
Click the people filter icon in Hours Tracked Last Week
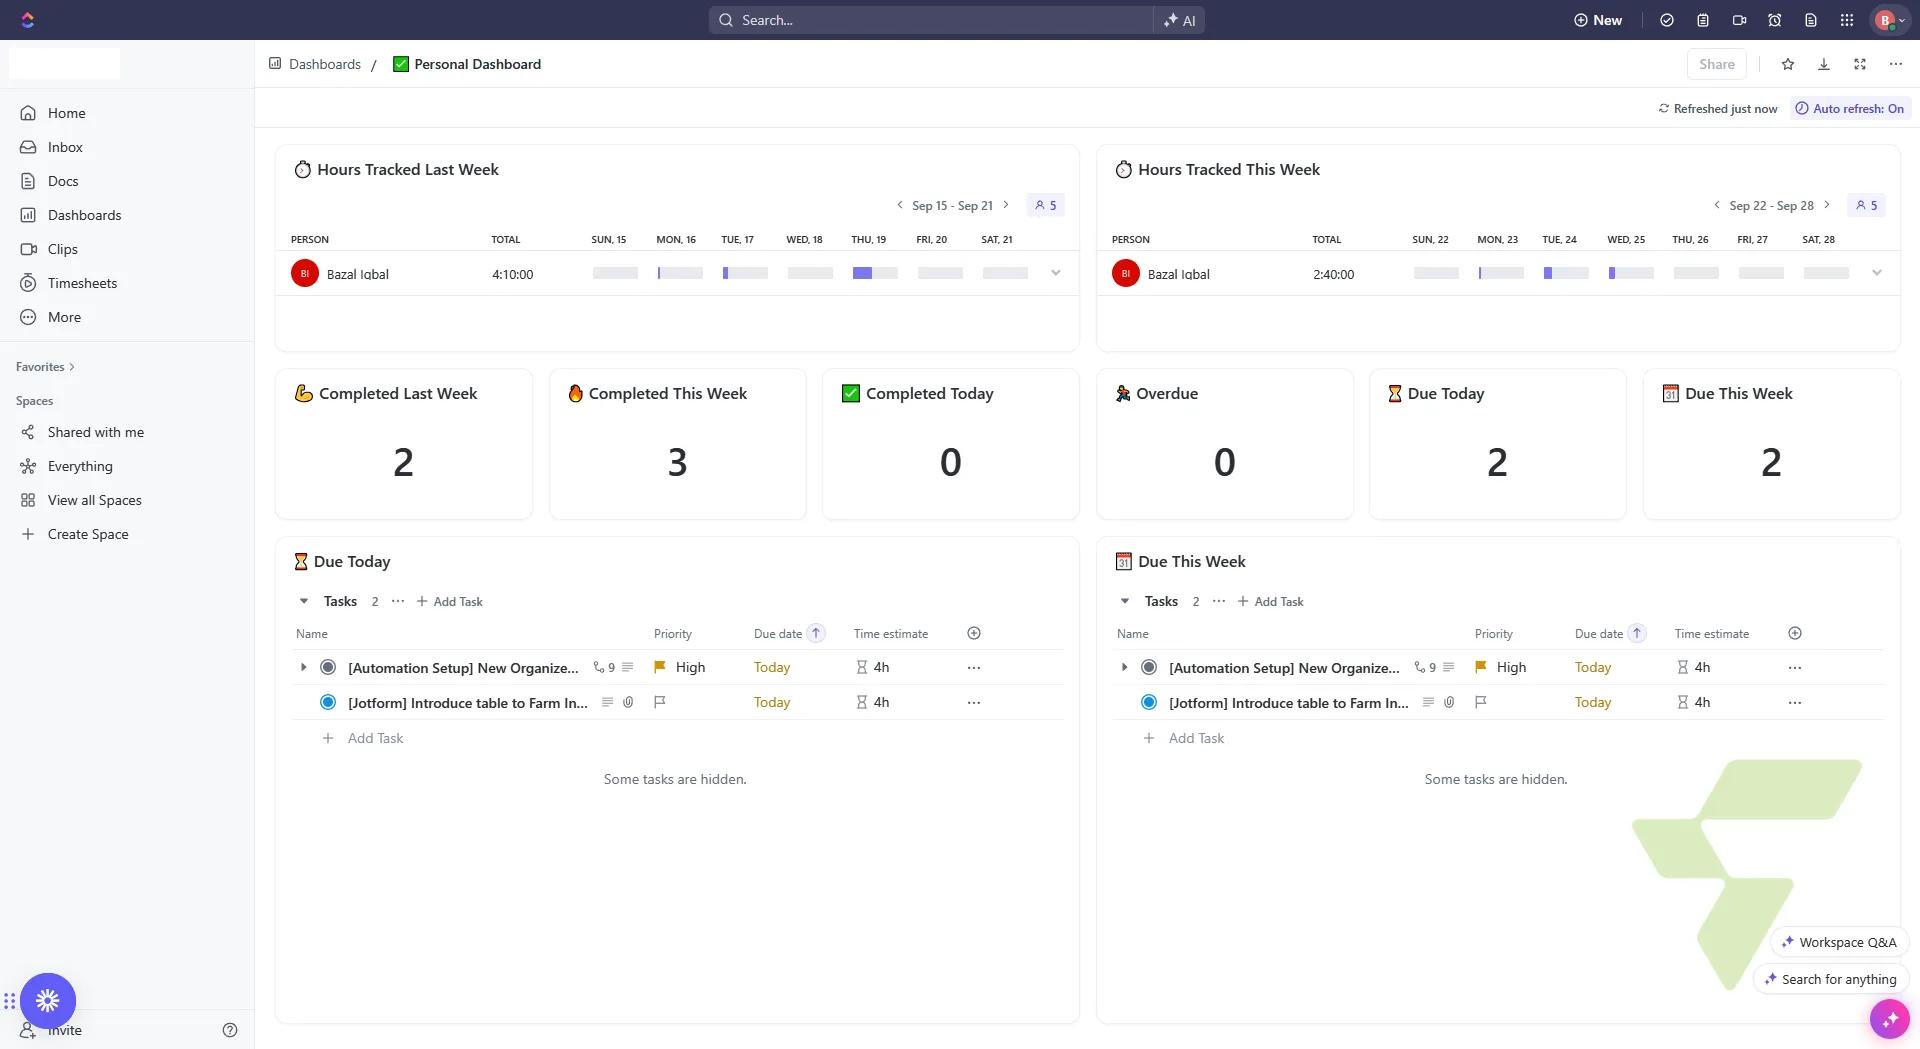1046,205
